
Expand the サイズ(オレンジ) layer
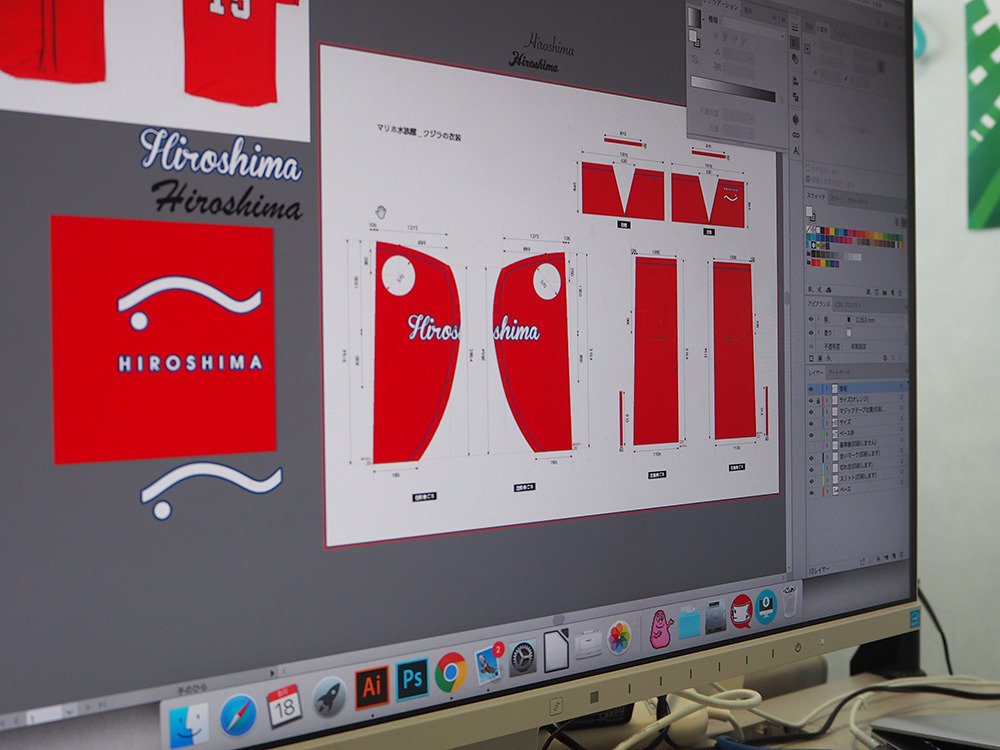click(827, 400)
